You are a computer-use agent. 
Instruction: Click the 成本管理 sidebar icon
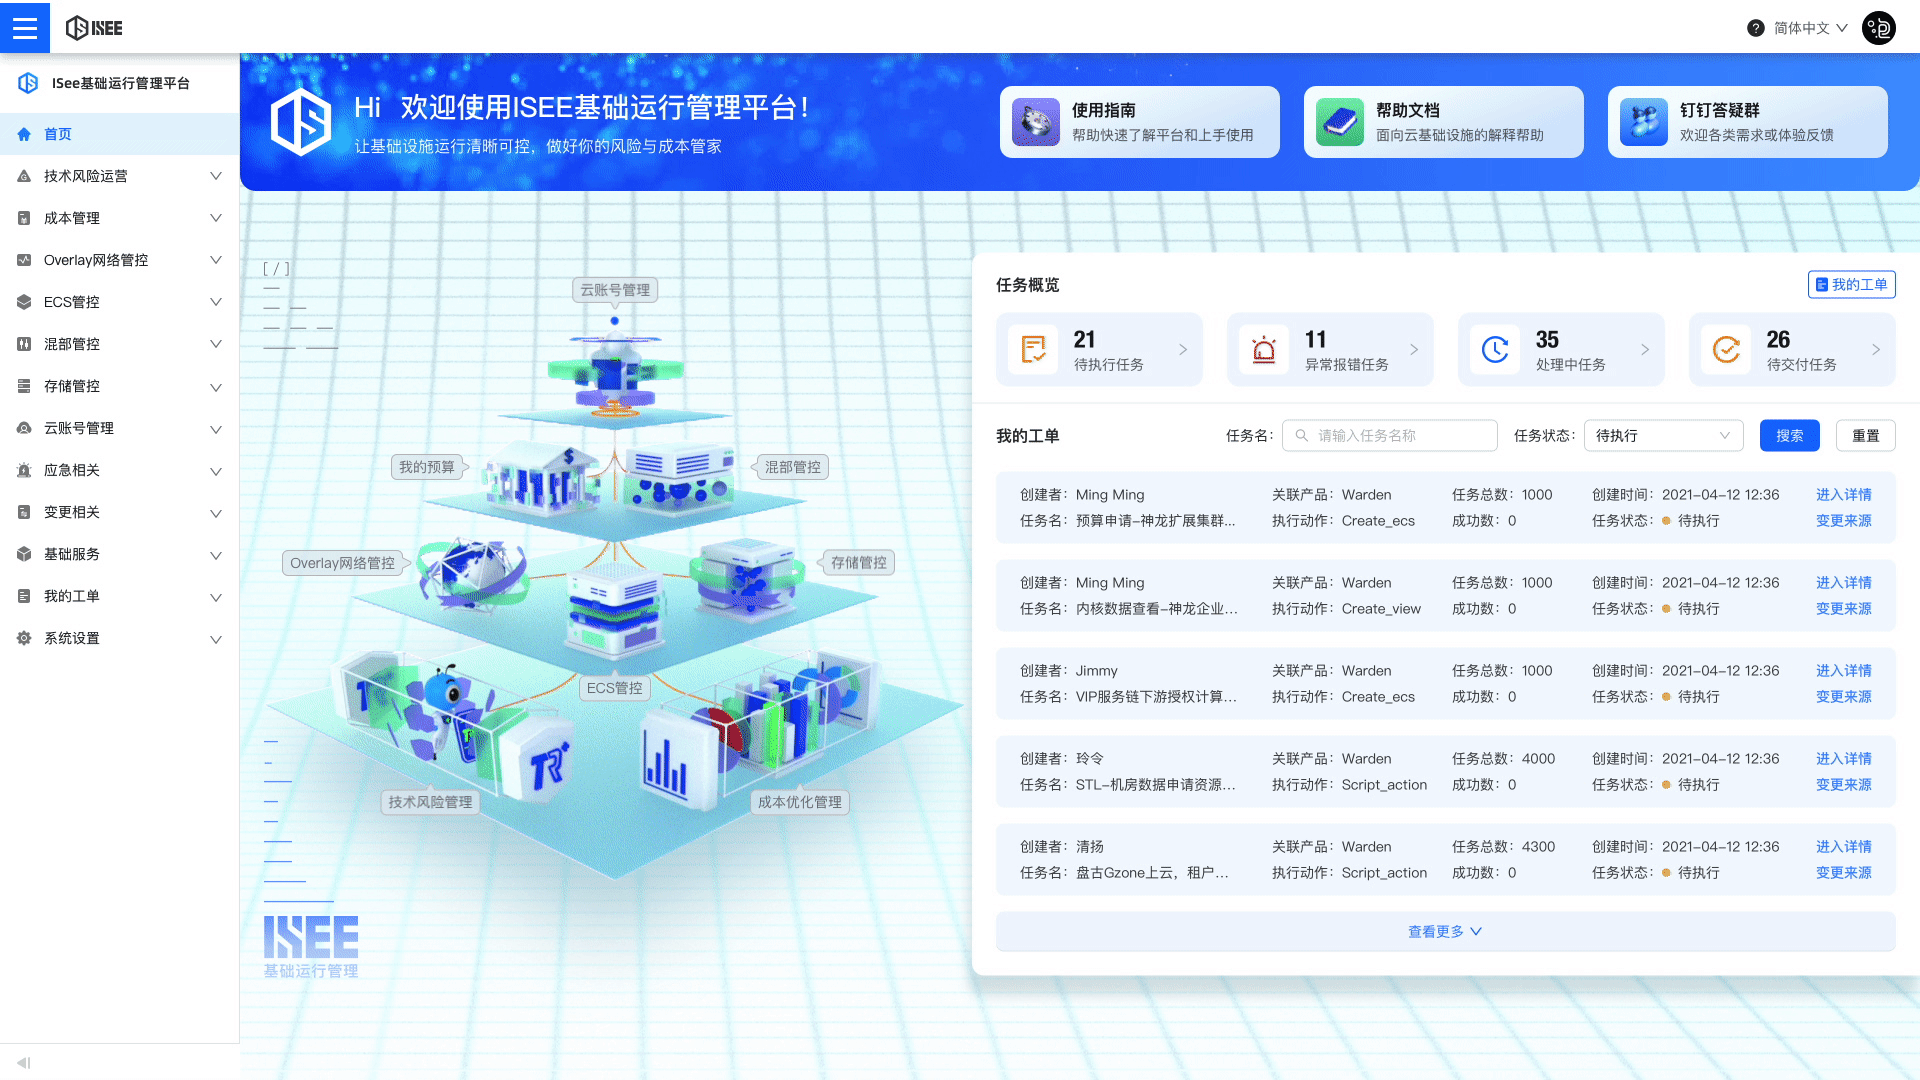22,217
